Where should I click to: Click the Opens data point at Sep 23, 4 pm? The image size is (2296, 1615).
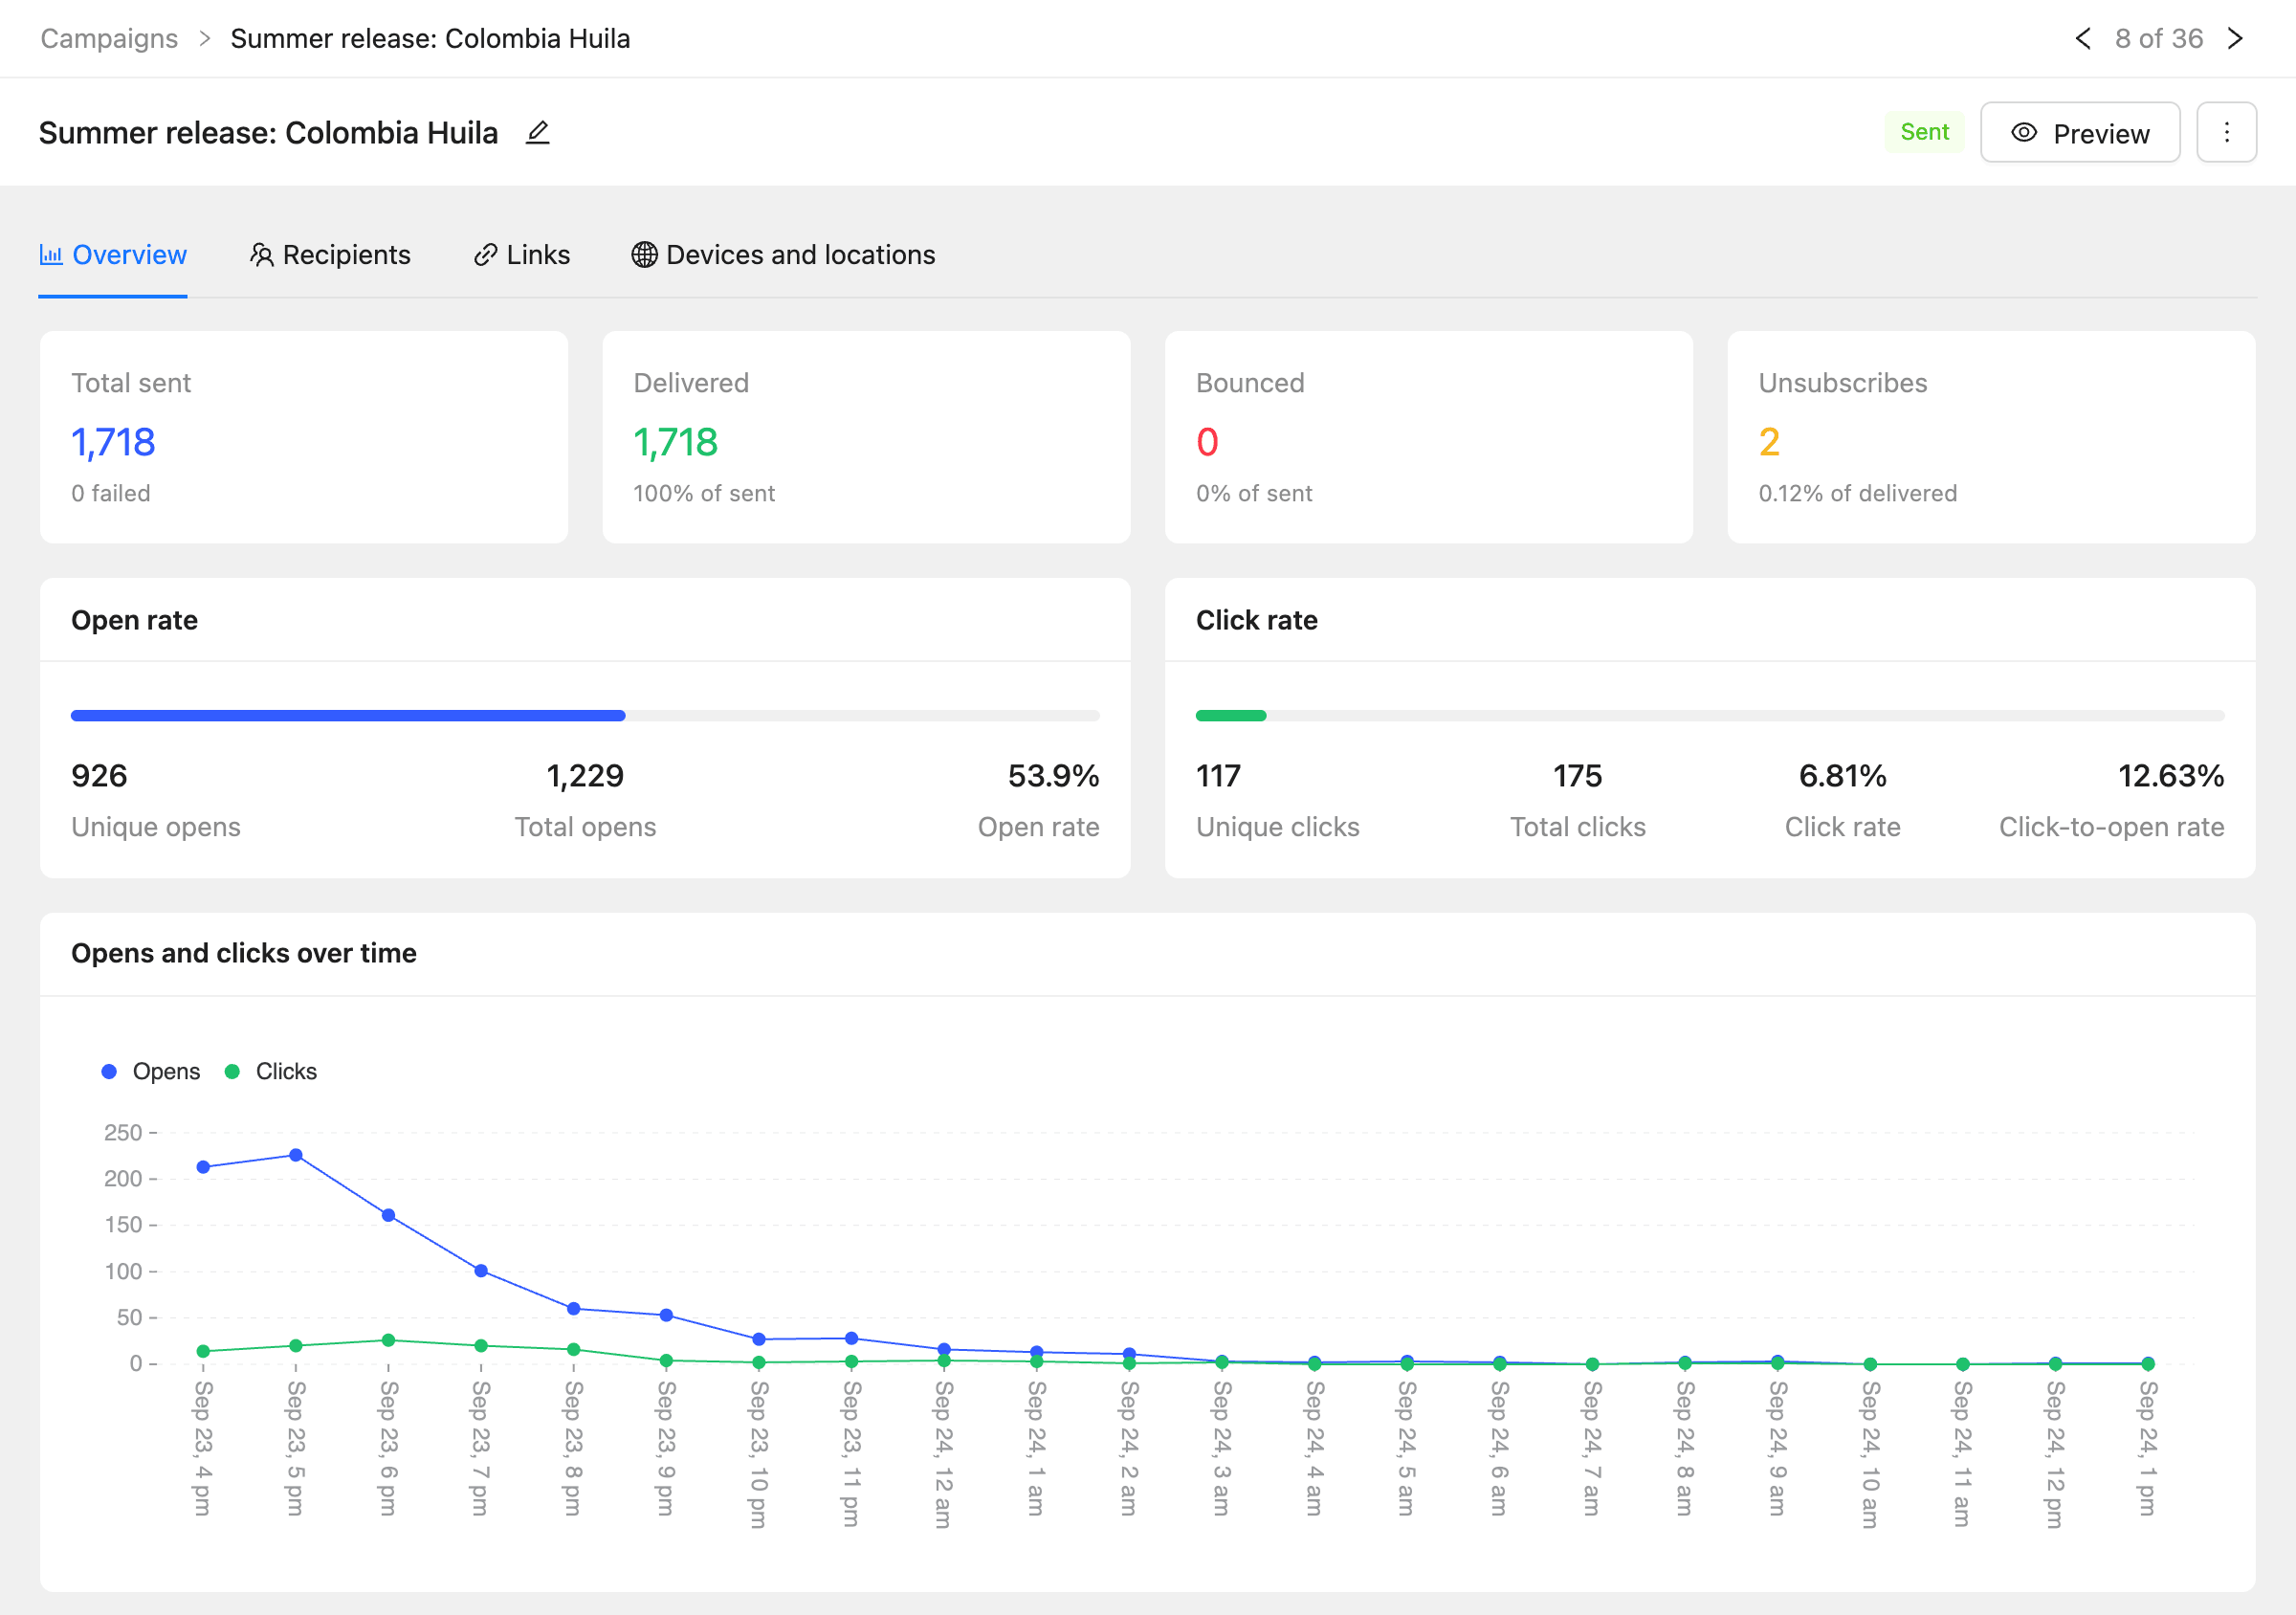(203, 1167)
